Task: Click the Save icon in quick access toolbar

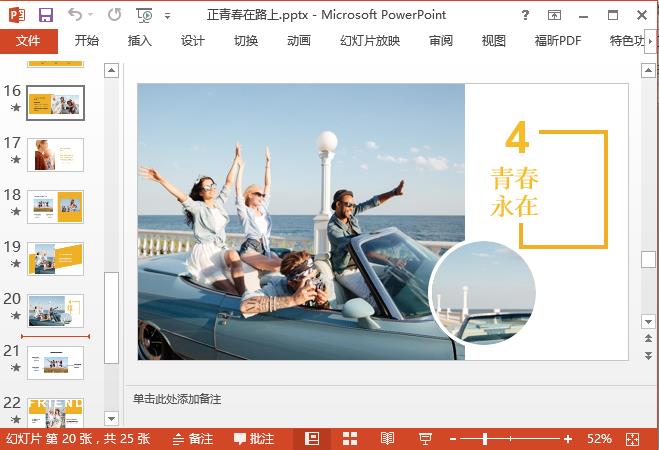Action: pyautogui.click(x=46, y=15)
